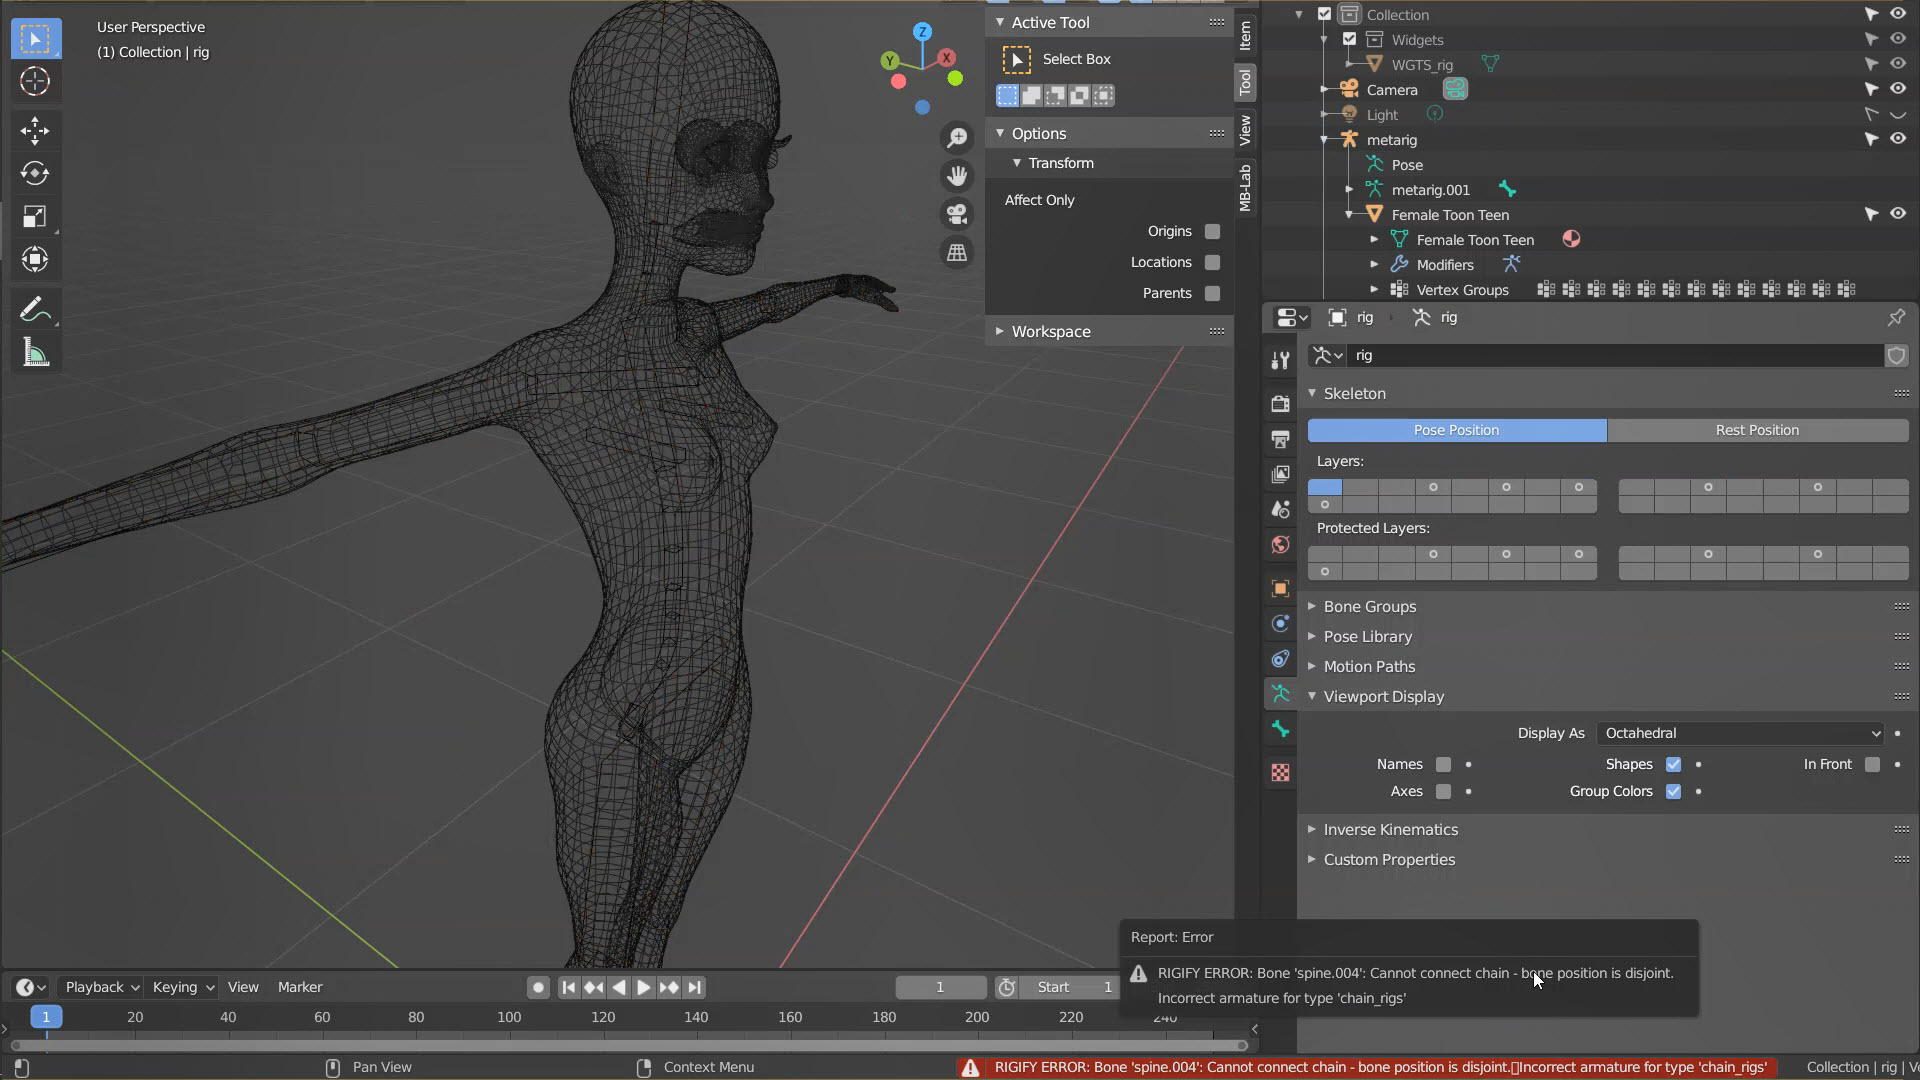Click the pan view hand icon
The width and height of the screenshot is (1920, 1080).
(x=957, y=176)
